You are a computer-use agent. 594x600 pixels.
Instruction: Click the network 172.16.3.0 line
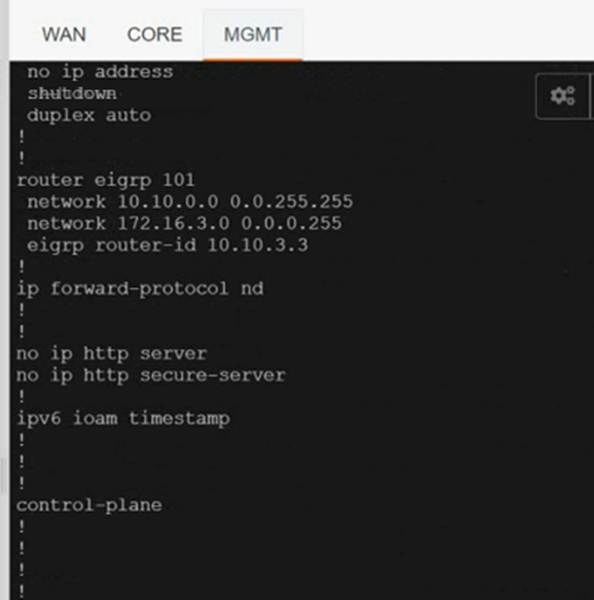coord(184,223)
